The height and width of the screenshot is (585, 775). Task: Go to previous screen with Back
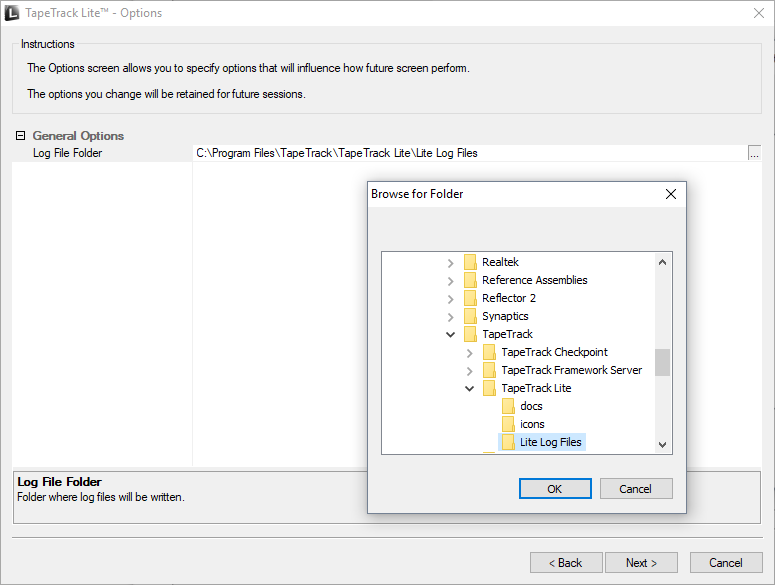[x=566, y=563]
